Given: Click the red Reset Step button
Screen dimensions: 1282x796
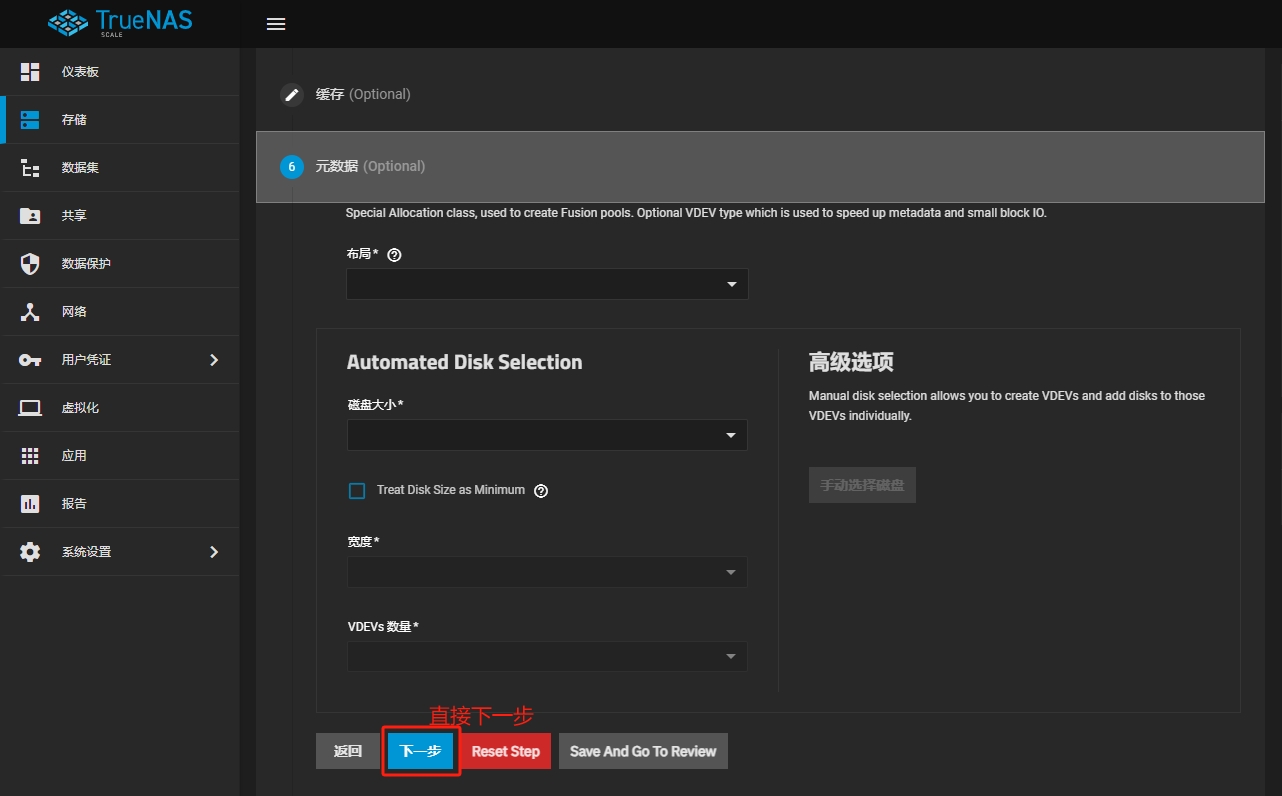Looking at the screenshot, I should point(505,751).
